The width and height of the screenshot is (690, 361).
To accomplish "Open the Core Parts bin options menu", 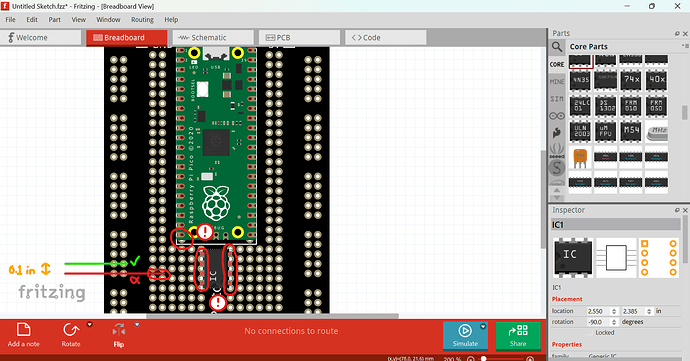I will (685, 46).
